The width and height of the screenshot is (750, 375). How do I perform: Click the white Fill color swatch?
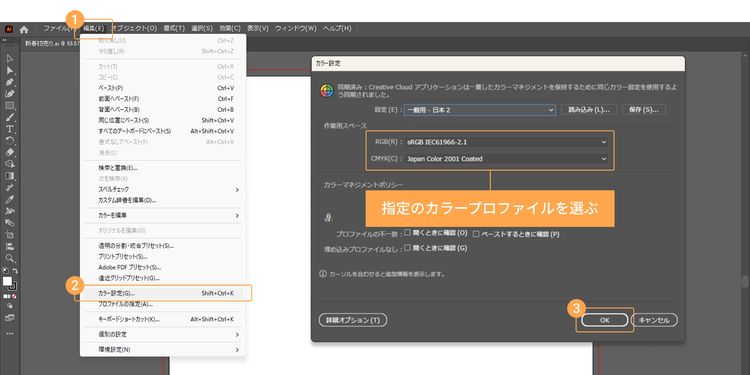tap(7, 282)
